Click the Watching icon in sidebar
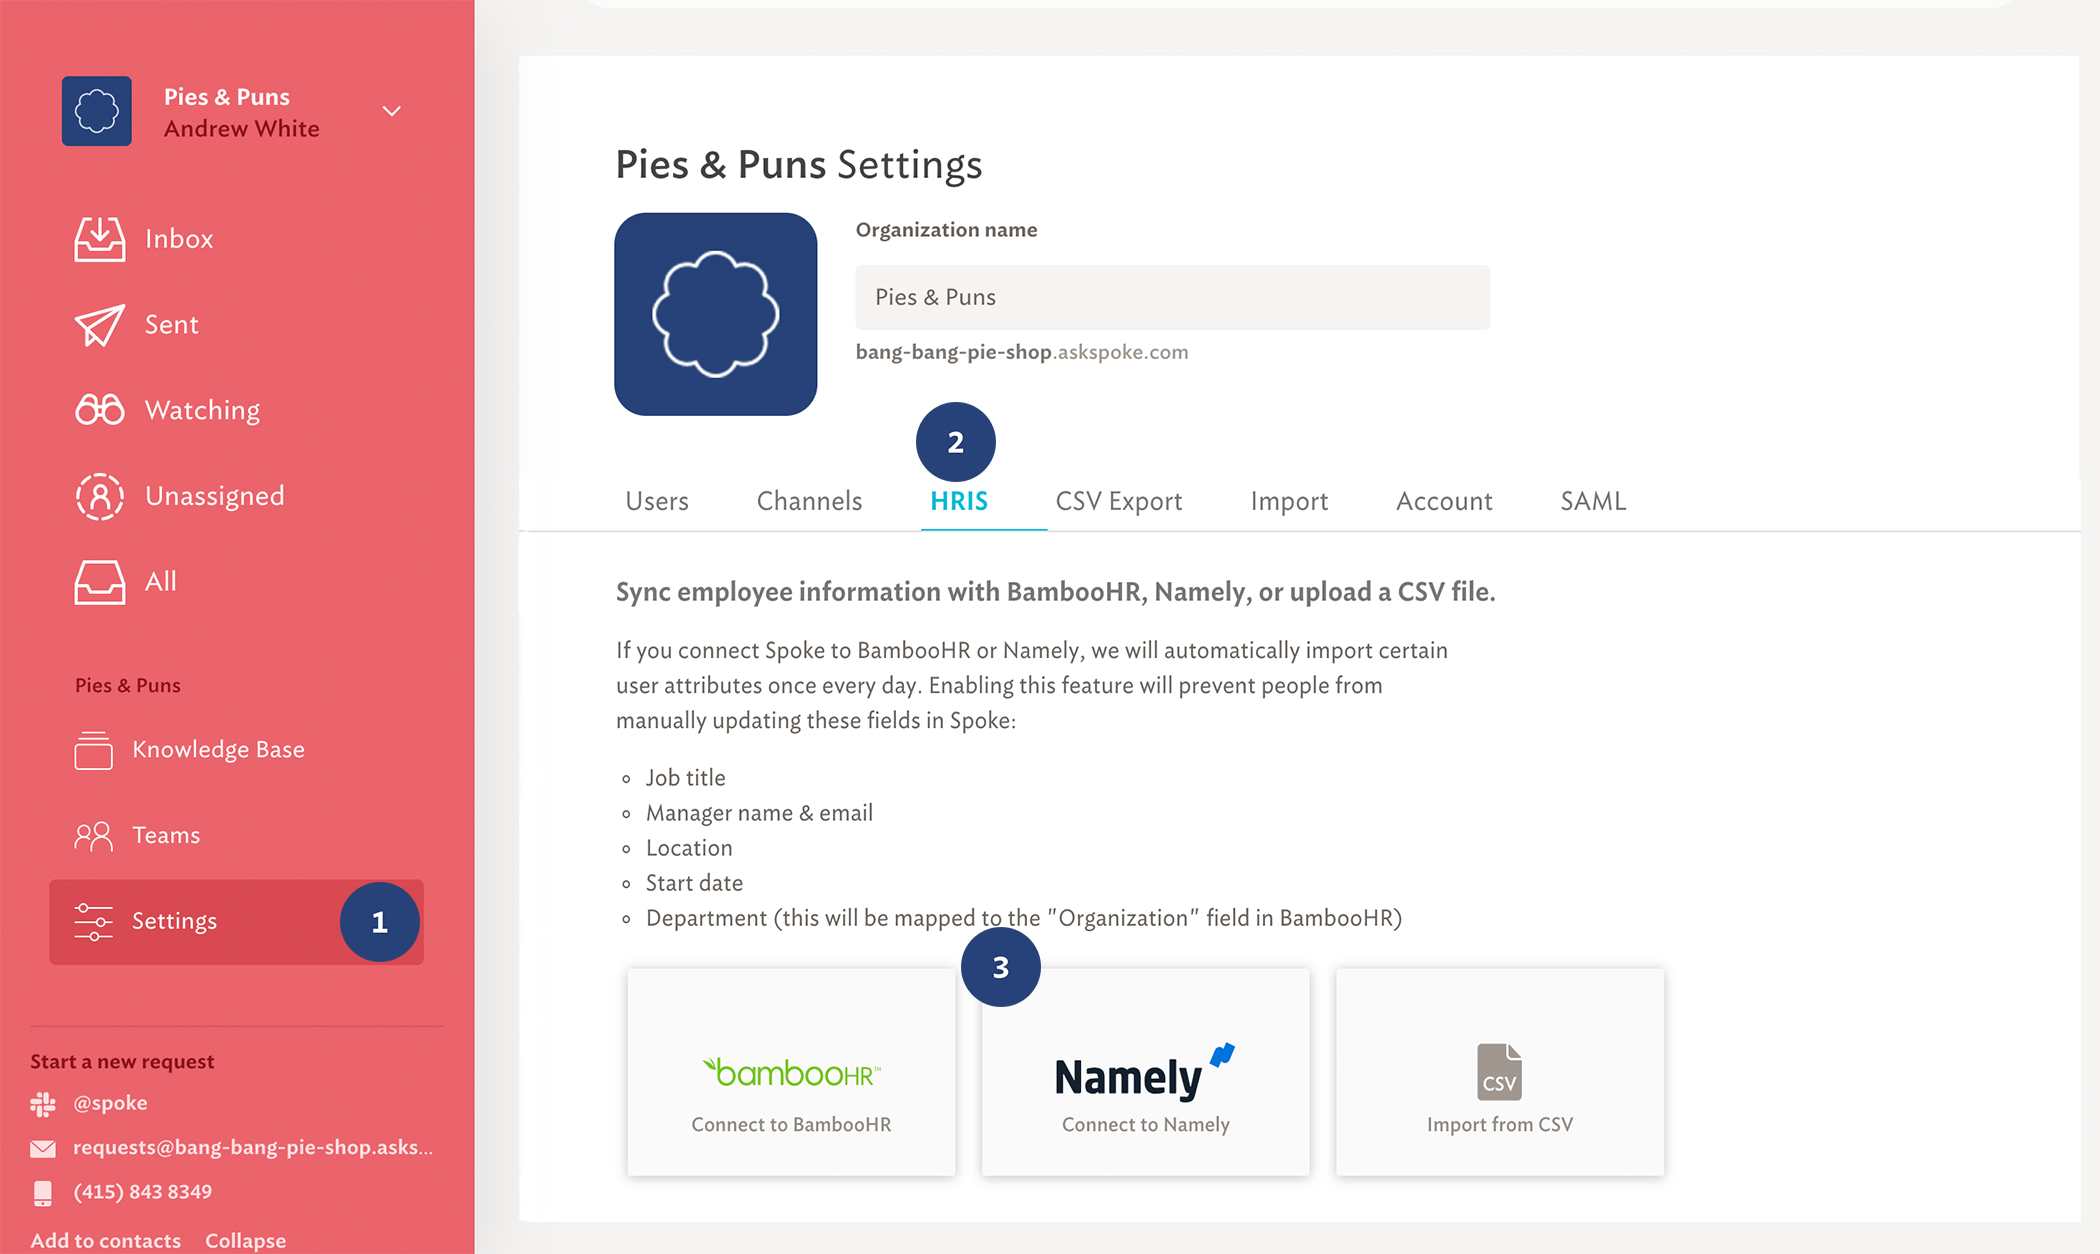The height and width of the screenshot is (1254, 2100). click(97, 409)
